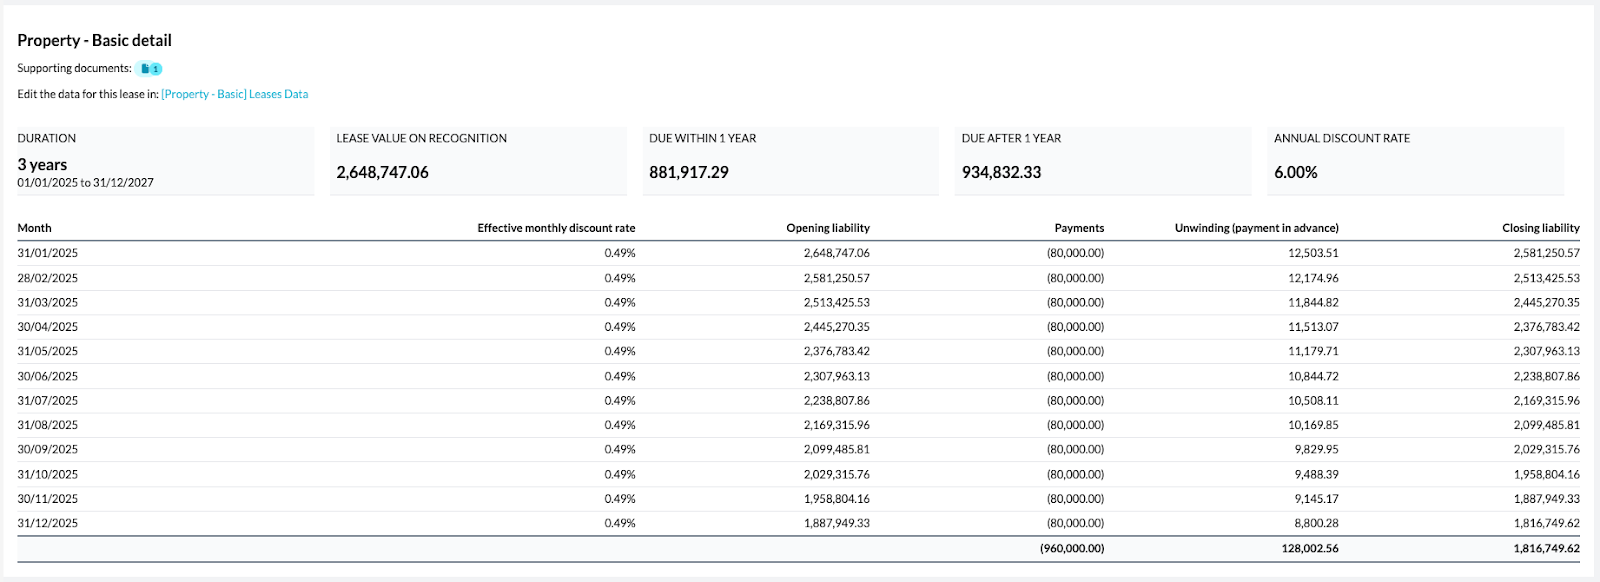1600x582 pixels.
Task: Click the Due After 1 Year value
Action: [x=1001, y=172]
